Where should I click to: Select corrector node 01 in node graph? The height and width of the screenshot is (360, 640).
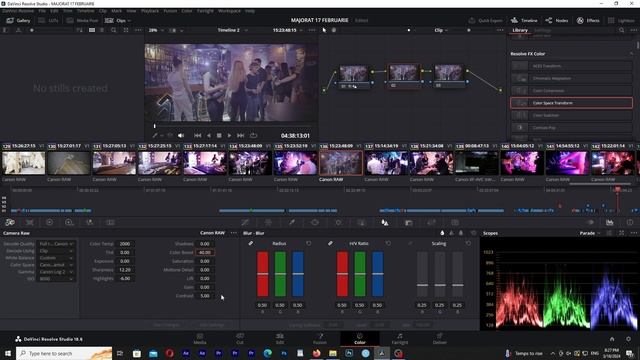pyautogui.click(x=354, y=77)
